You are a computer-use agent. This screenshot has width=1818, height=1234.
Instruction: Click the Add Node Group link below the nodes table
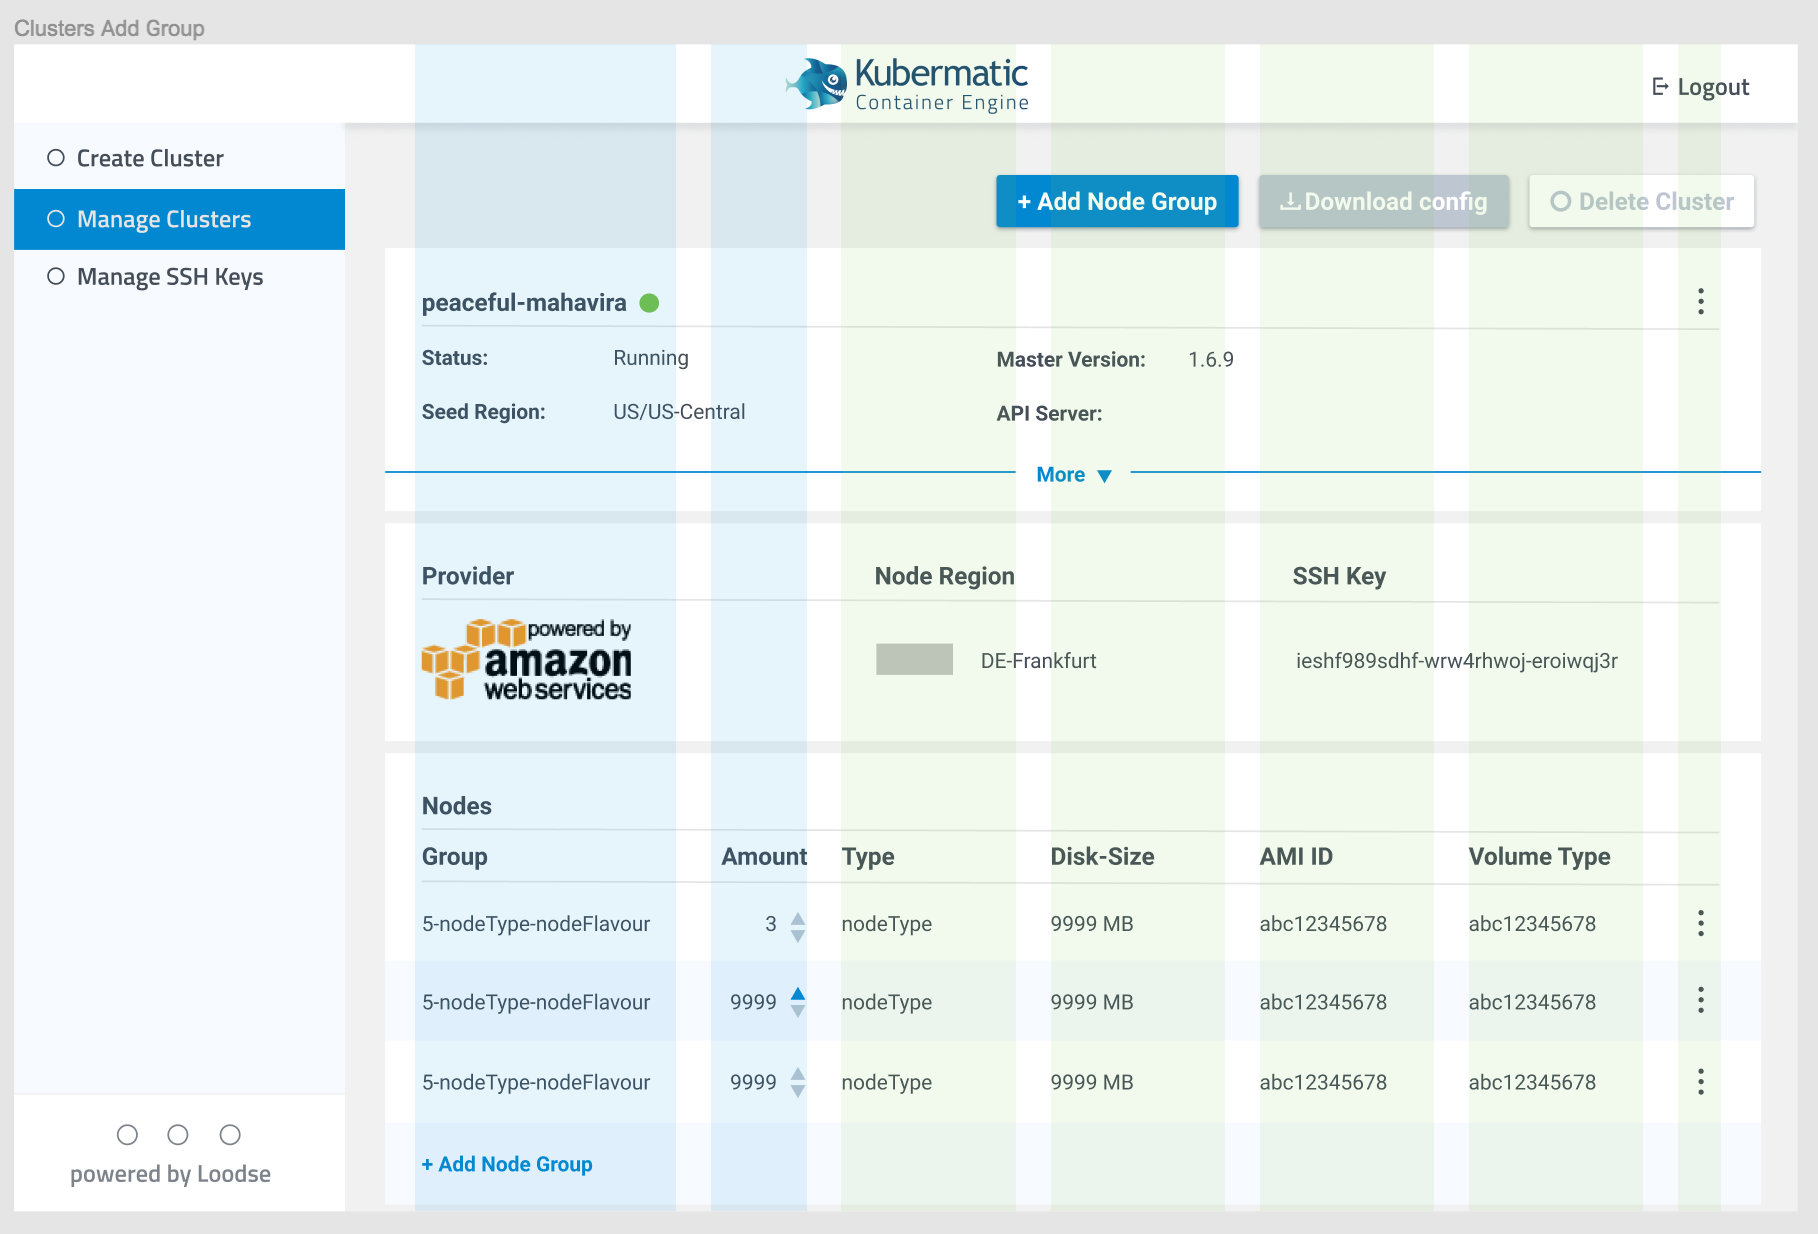[506, 1163]
